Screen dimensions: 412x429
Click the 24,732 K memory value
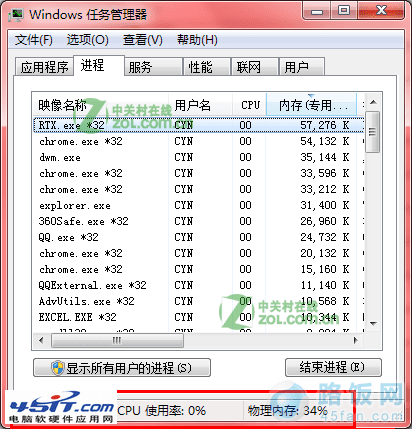pyautogui.click(x=325, y=237)
